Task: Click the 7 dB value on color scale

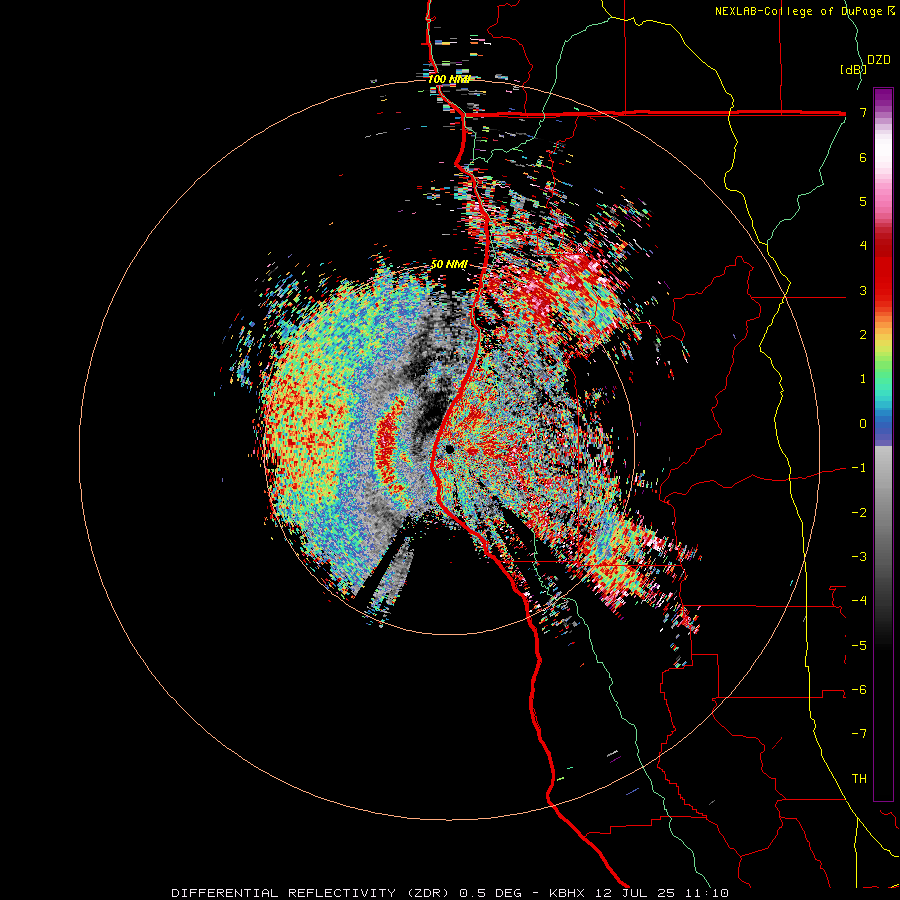Action: tap(863, 112)
